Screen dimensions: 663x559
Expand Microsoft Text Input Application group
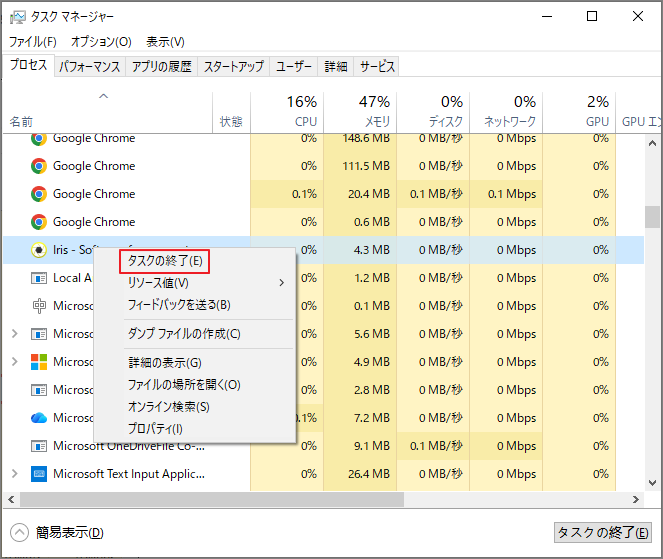(15, 474)
